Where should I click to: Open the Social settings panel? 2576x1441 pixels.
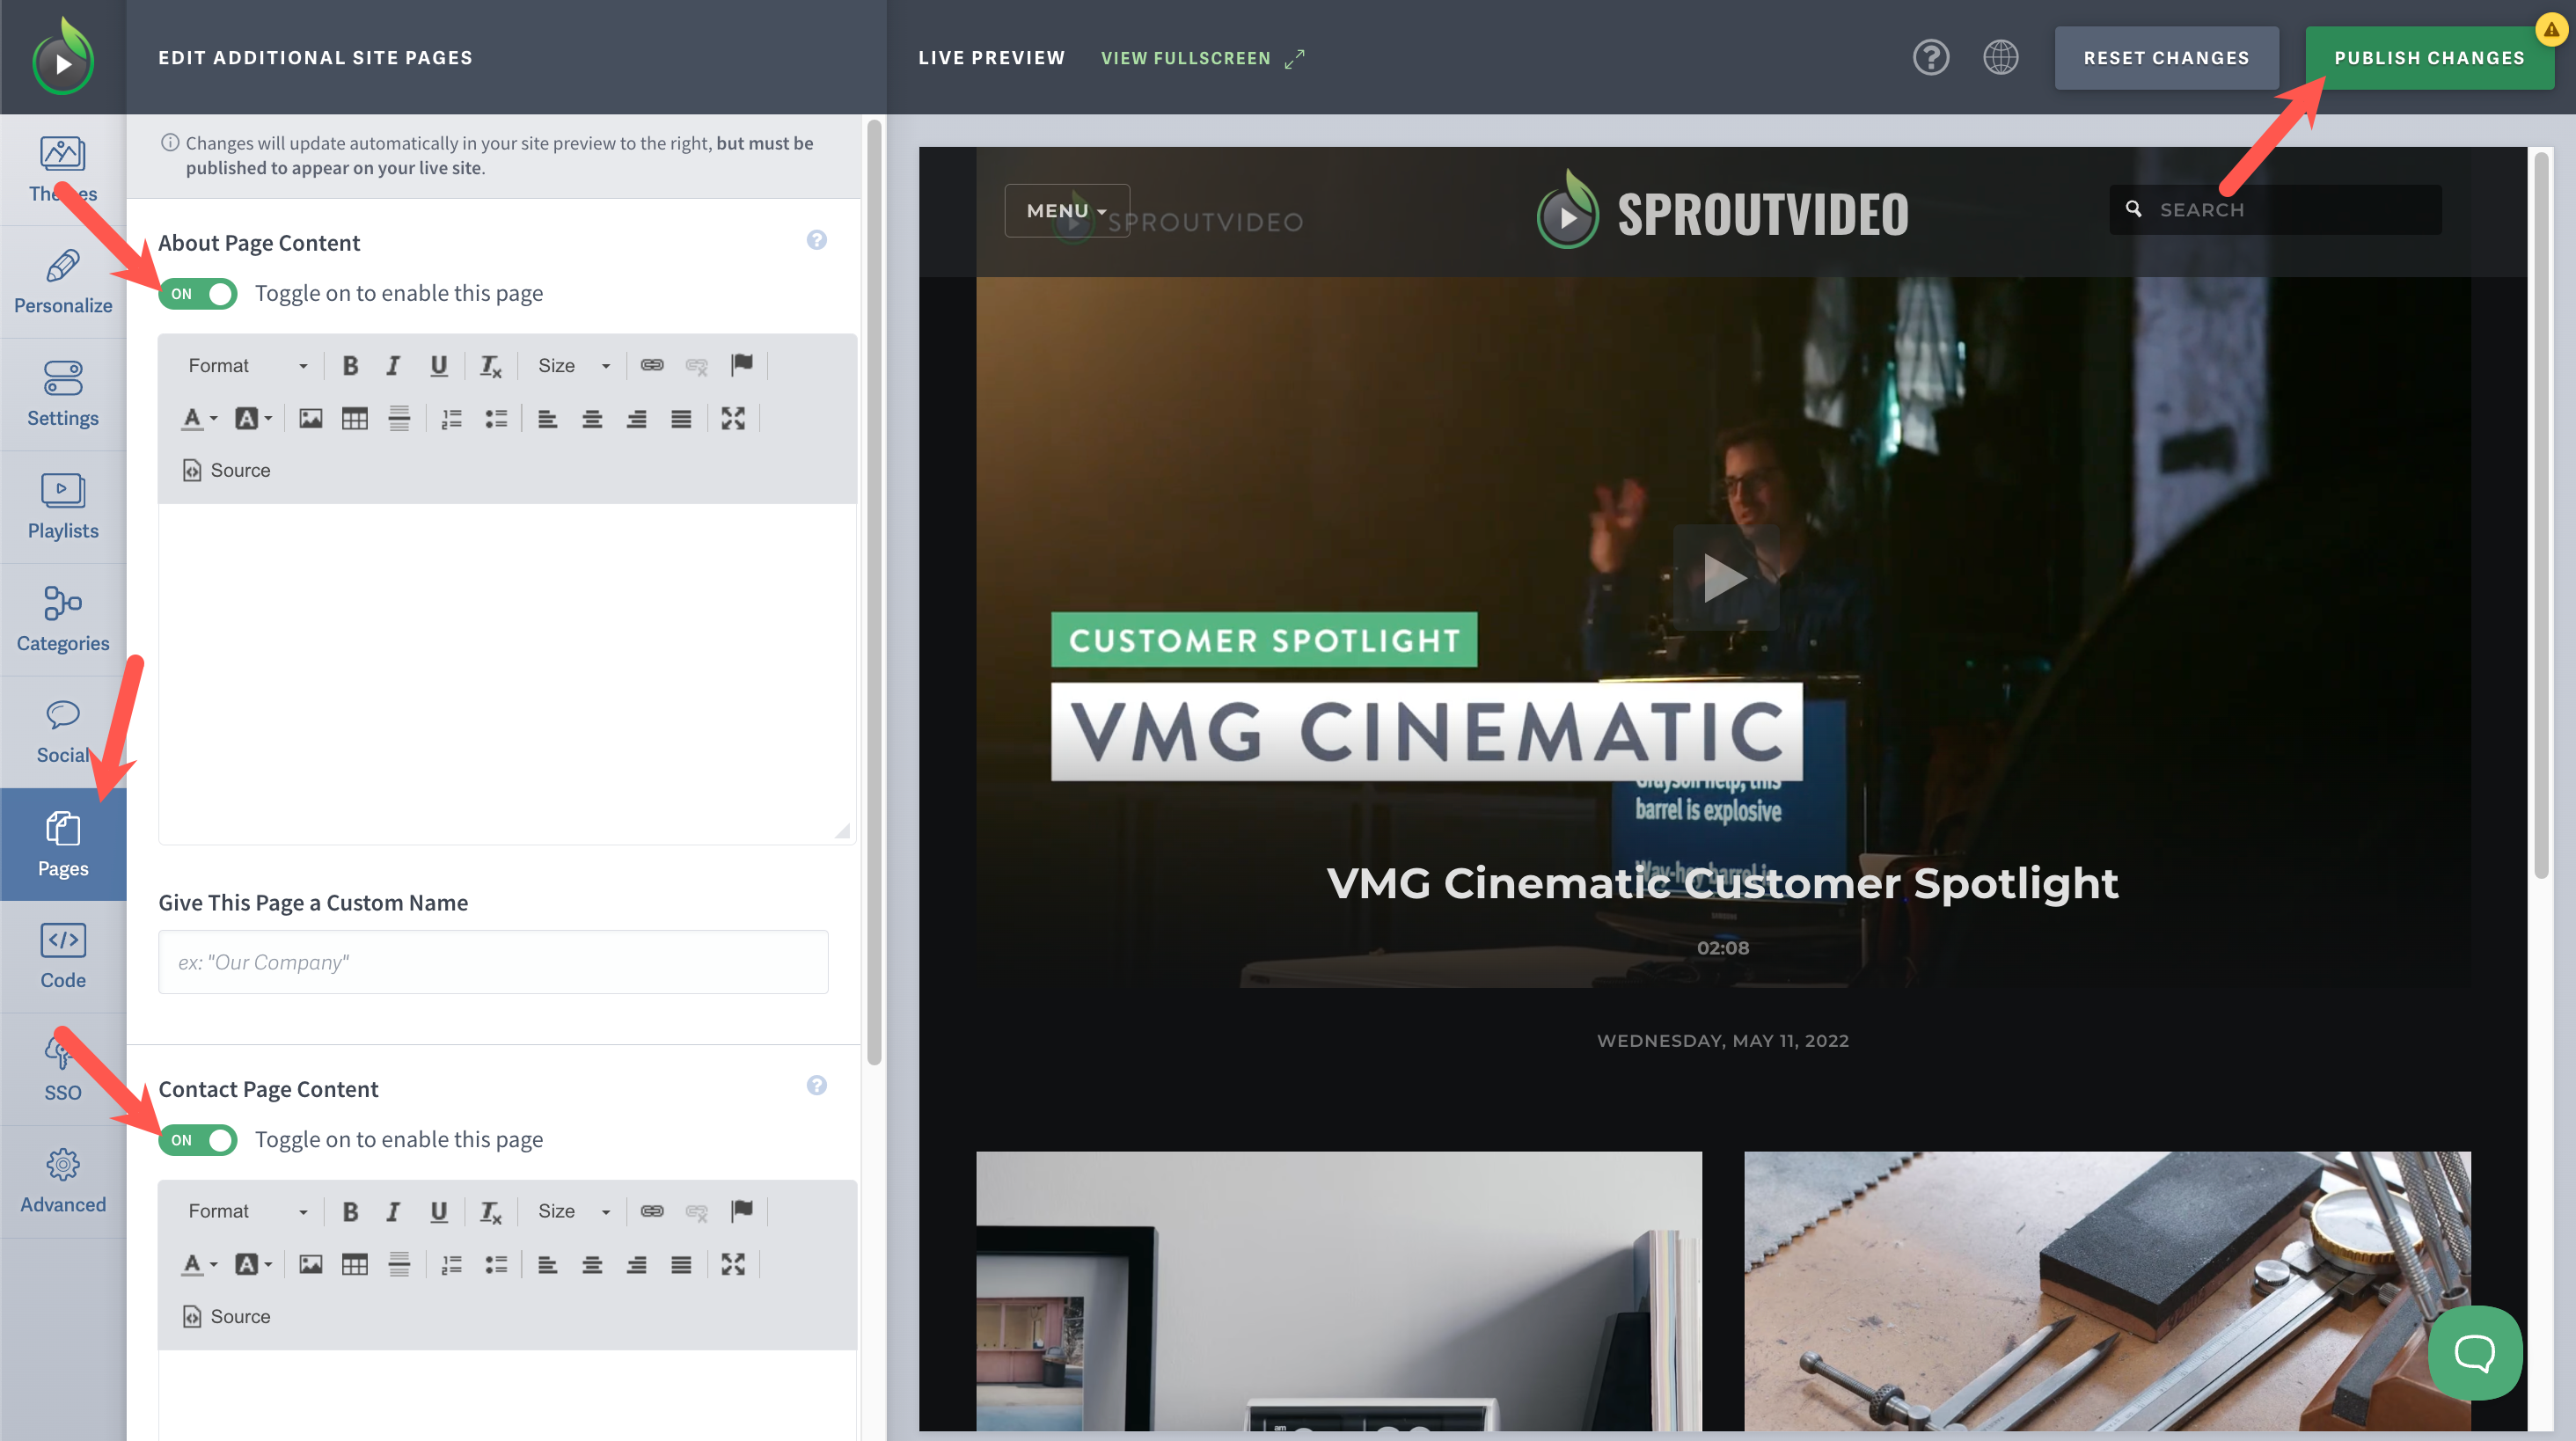[62, 730]
